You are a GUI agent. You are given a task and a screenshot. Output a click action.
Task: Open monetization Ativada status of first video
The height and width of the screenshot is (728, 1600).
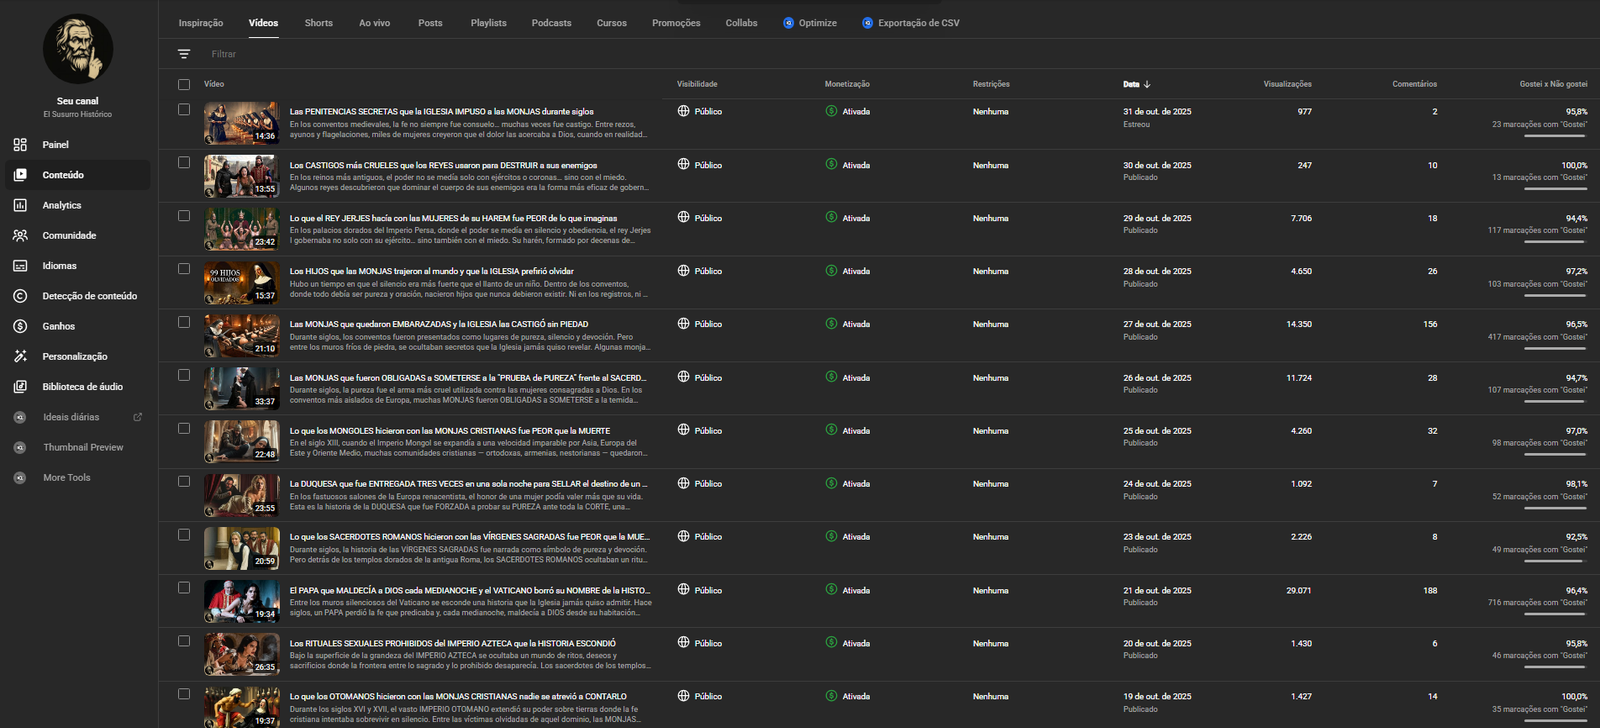click(x=848, y=111)
